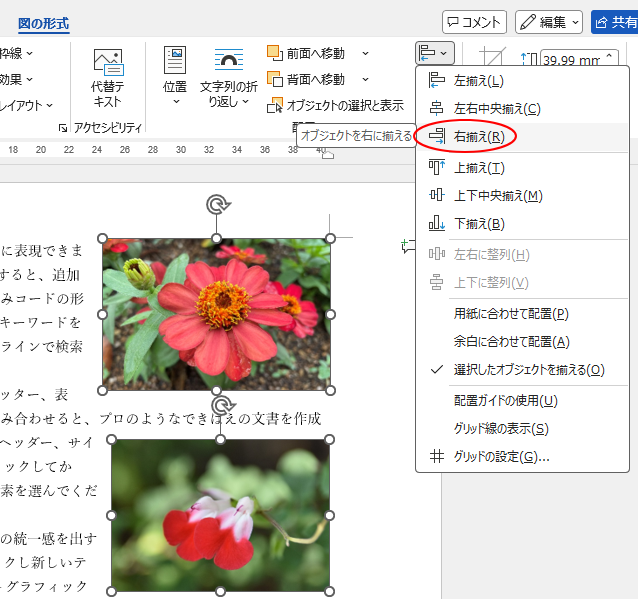Toggle 用紙に合わせて配置(P) option
Image resolution: width=638 pixels, height=599 pixels.
point(522,314)
